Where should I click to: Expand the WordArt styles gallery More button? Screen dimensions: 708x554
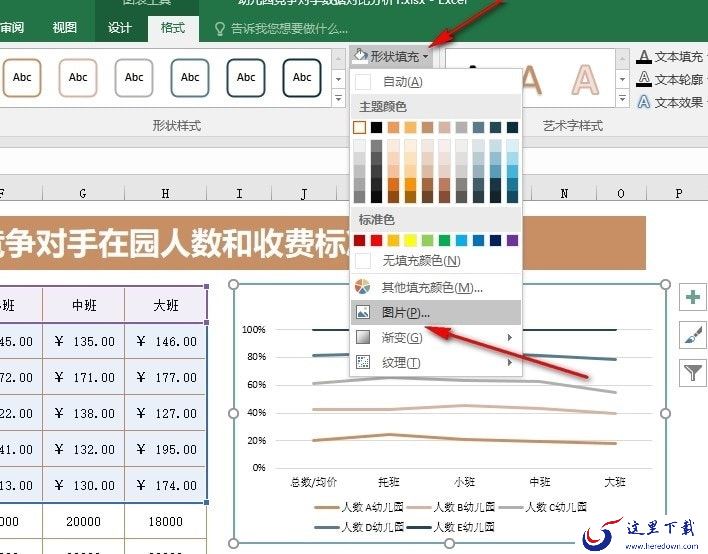[x=622, y=98]
